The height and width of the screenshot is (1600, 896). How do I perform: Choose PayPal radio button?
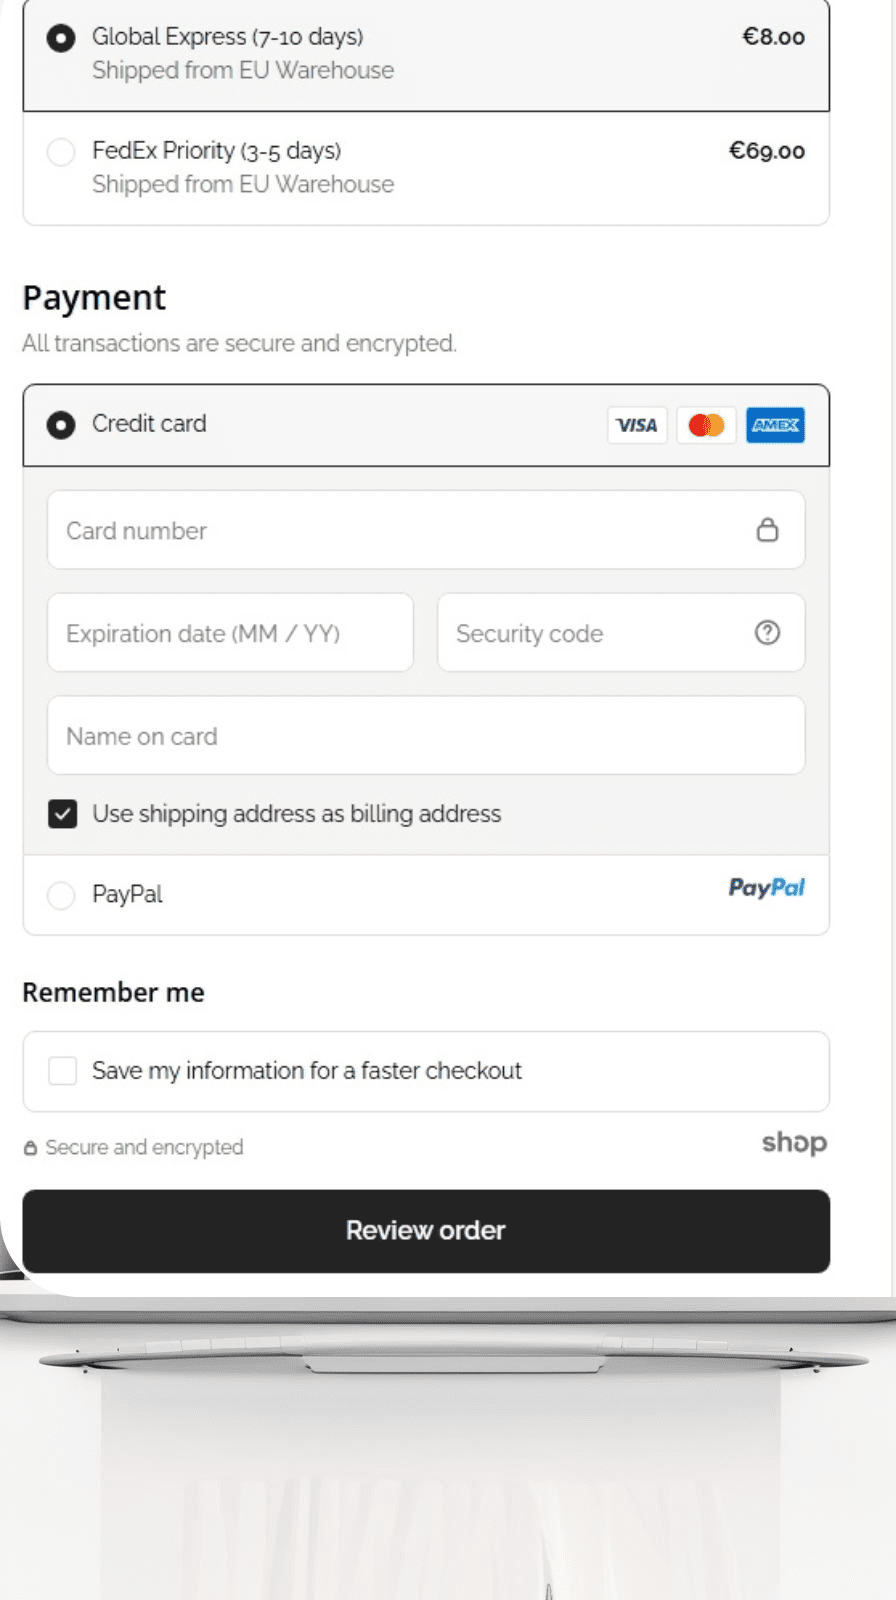61,895
